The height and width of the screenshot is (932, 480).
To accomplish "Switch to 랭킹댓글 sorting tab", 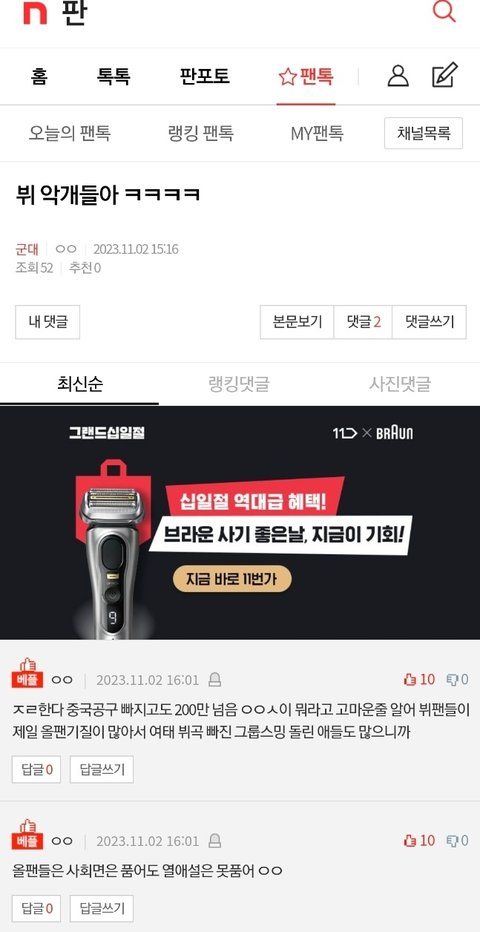I will (239, 384).
